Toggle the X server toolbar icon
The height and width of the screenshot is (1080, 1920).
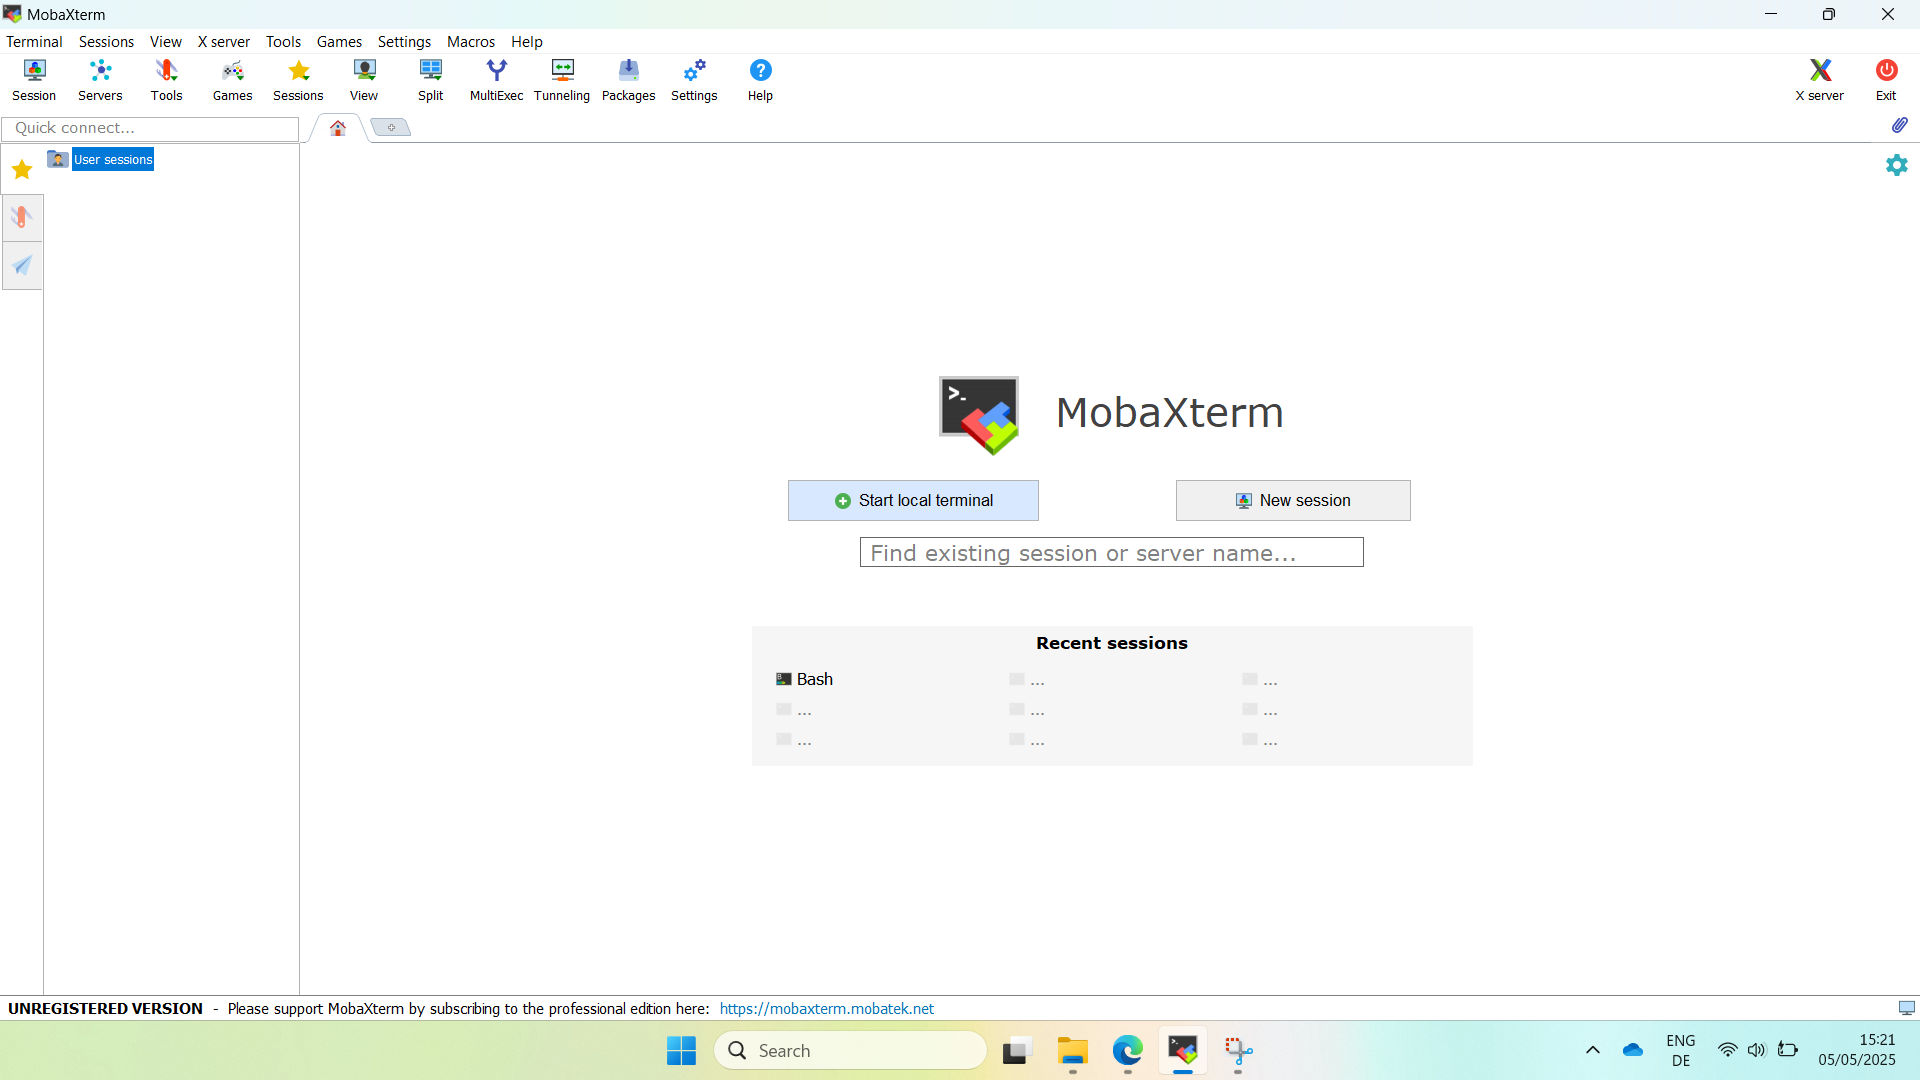(x=1819, y=80)
